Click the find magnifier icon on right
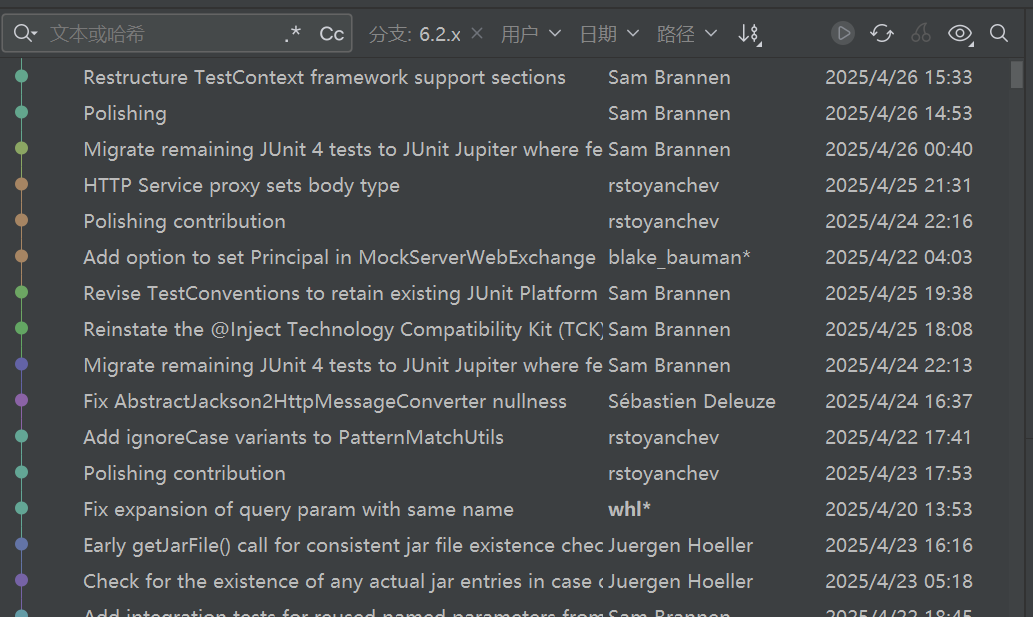 point(999,33)
